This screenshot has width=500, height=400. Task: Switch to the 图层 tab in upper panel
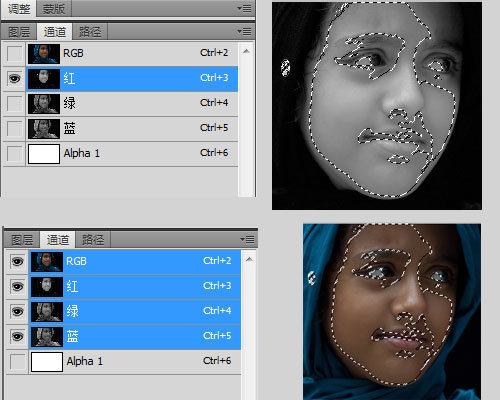tap(19, 32)
